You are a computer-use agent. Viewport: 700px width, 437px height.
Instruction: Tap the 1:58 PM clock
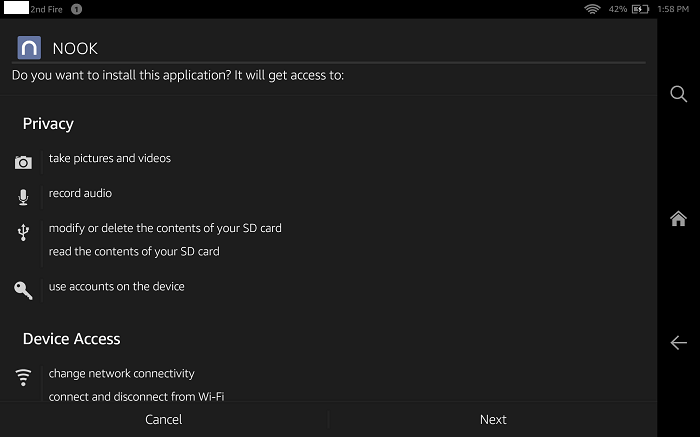click(673, 9)
